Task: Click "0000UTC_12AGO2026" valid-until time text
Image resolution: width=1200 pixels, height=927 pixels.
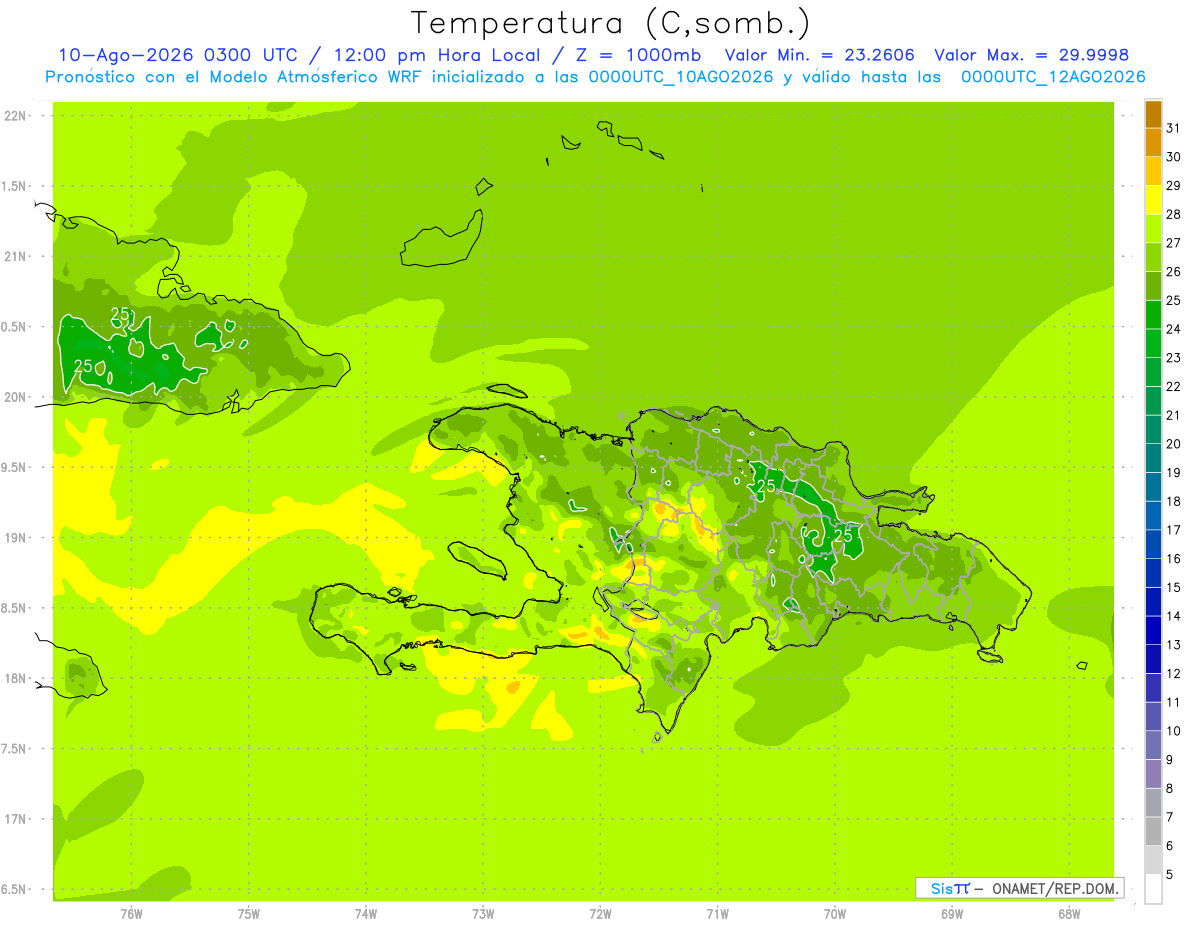Action: tap(1053, 77)
